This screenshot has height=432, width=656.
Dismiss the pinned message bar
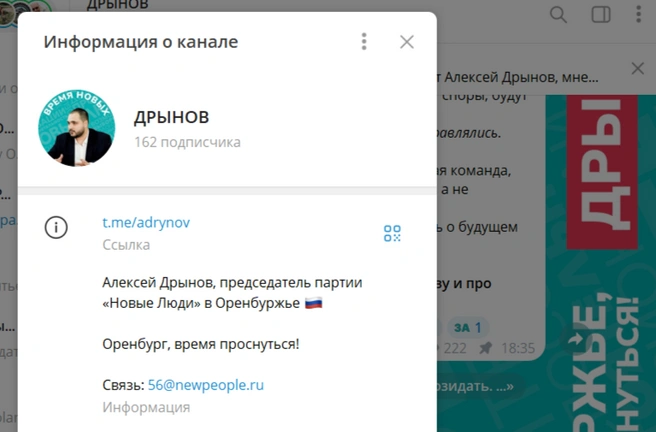point(638,68)
